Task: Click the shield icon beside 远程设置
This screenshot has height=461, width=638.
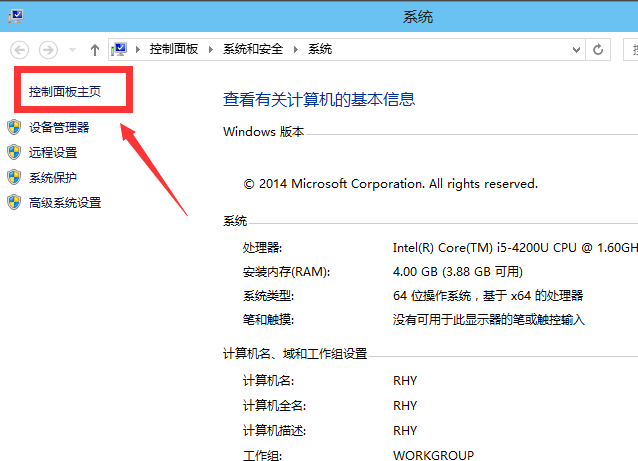Action: [x=14, y=152]
